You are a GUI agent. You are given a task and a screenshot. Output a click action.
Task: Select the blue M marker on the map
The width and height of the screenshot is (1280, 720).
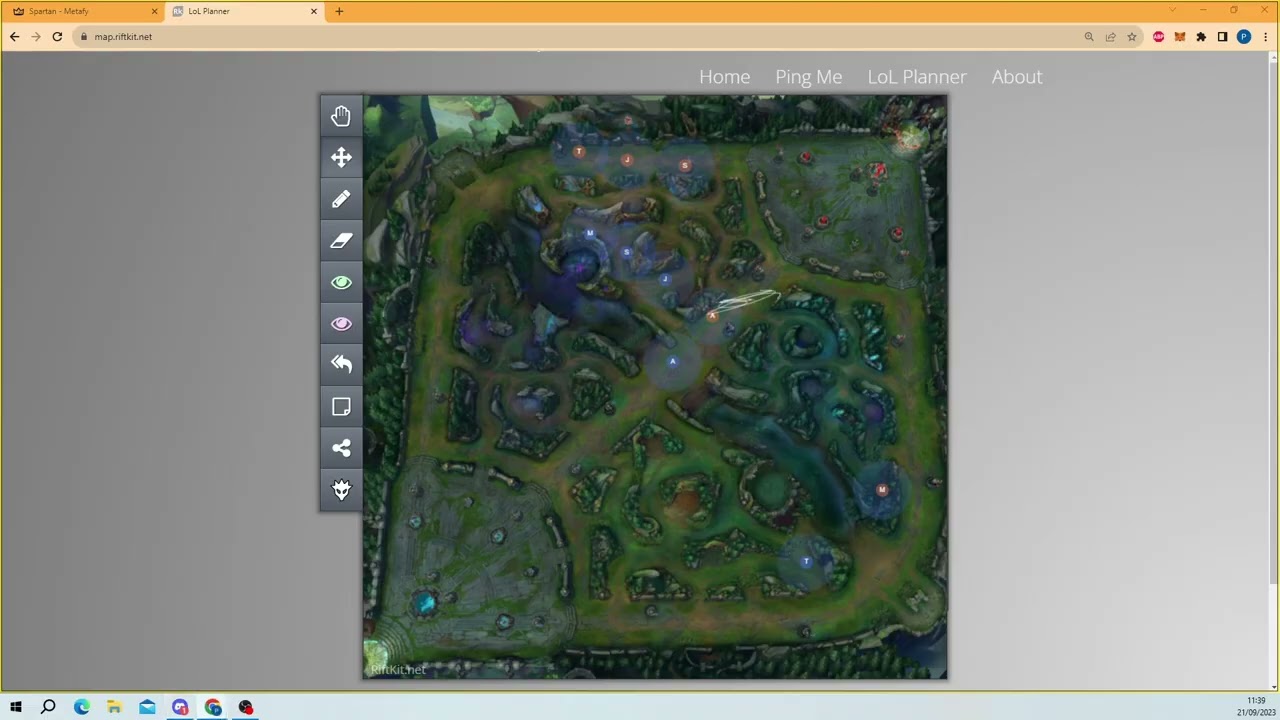pos(590,234)
